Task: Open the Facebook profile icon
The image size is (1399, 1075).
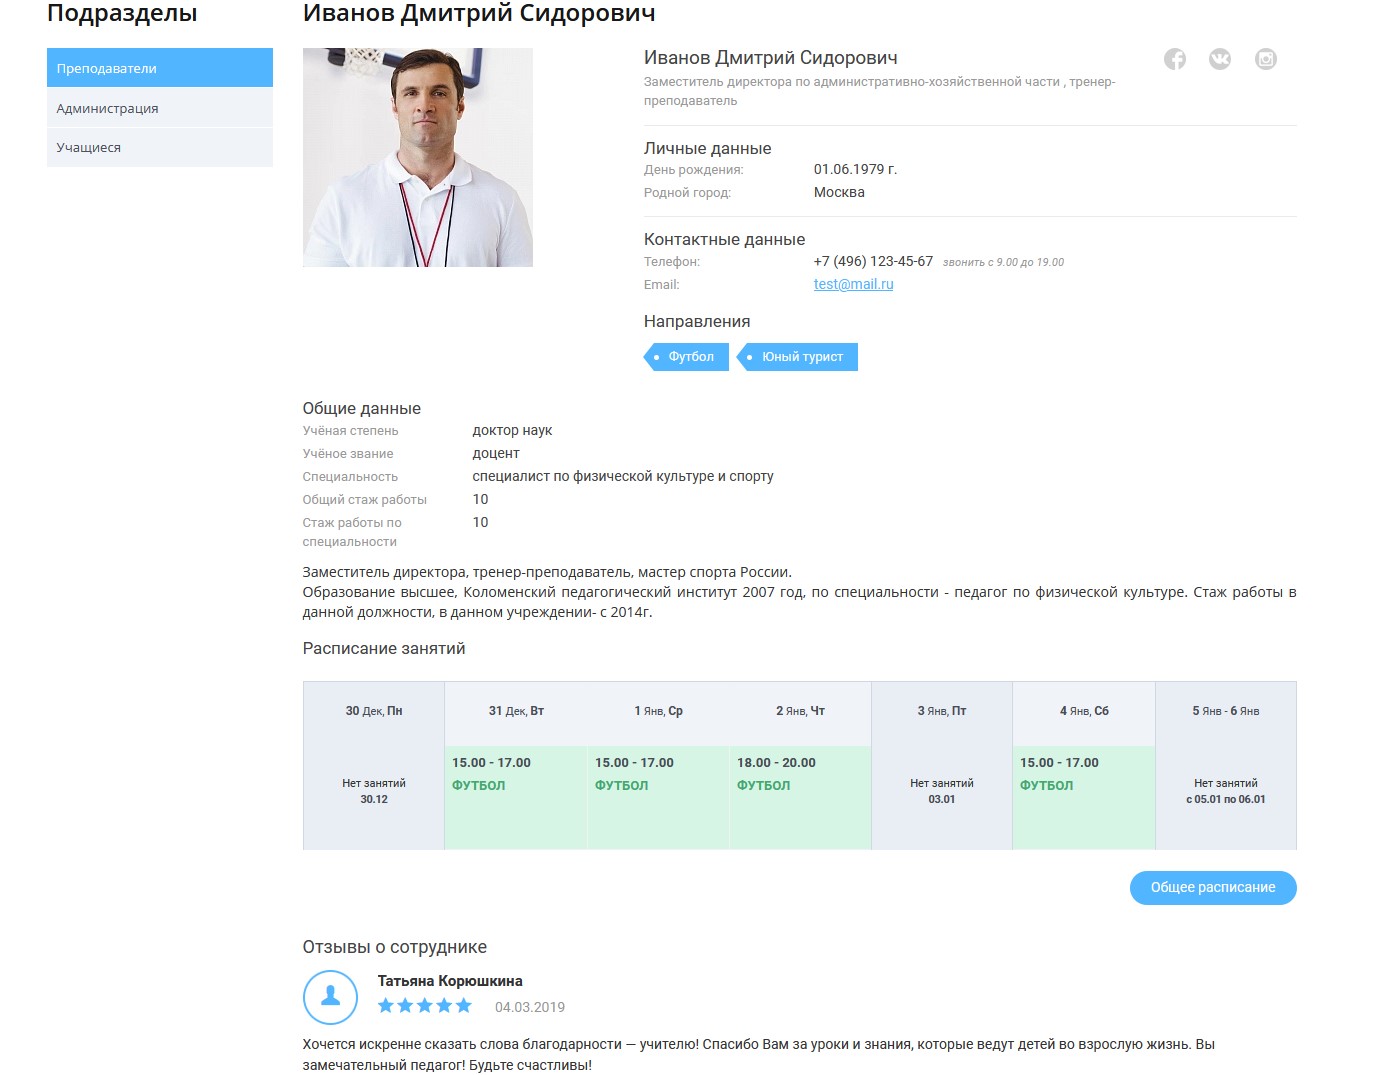Action: tap(1175, 59)
